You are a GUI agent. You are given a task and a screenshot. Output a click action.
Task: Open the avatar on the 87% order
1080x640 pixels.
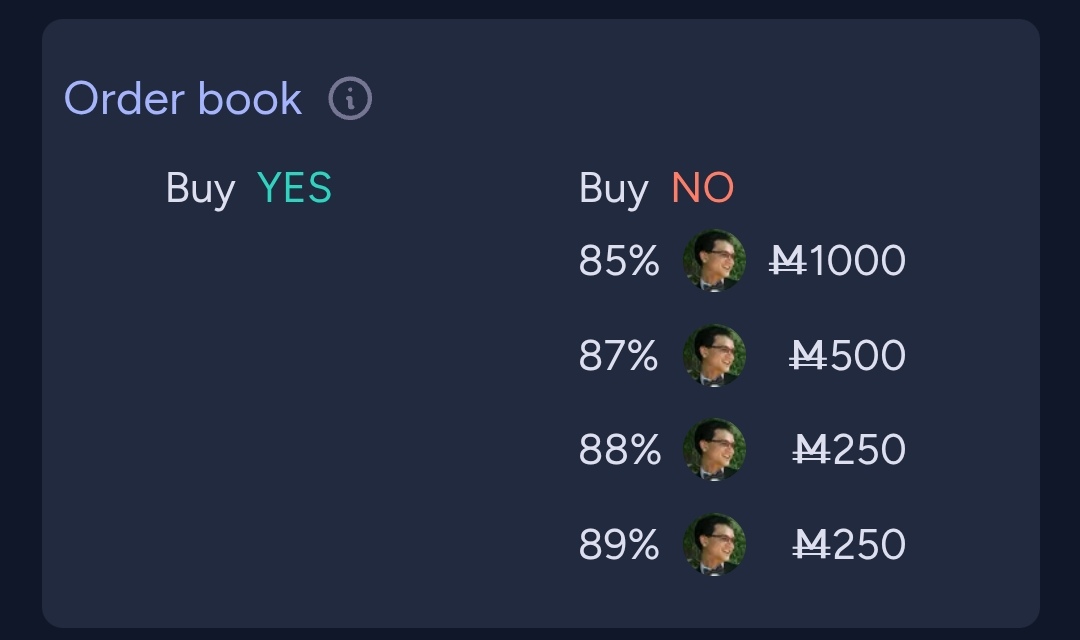[714, 355]
